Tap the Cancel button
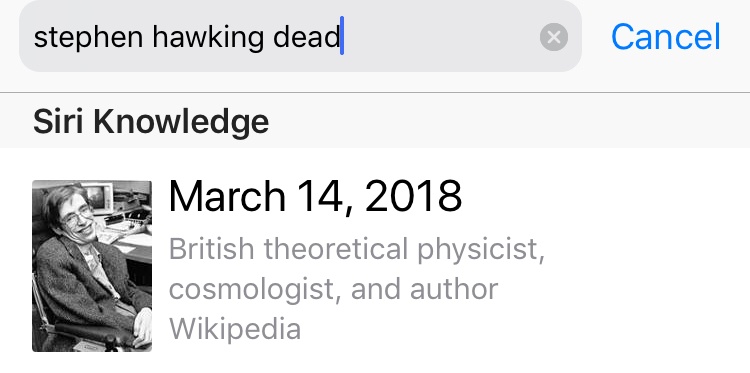The image size is (750, 373). [x=666, y=37]
